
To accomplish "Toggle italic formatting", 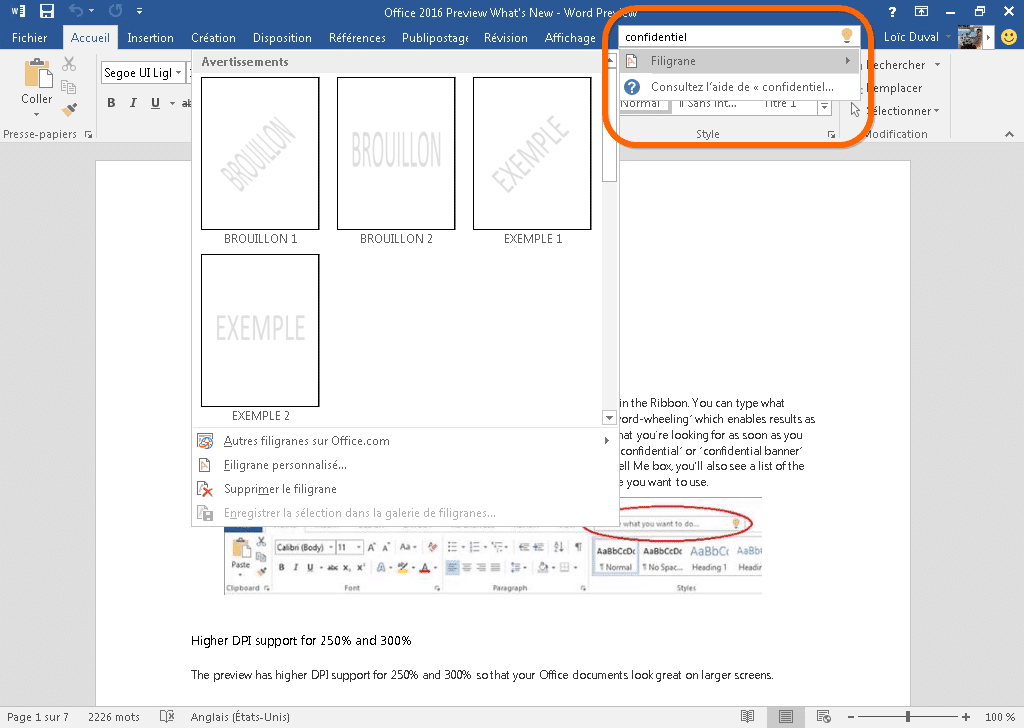I will (133, 103).
